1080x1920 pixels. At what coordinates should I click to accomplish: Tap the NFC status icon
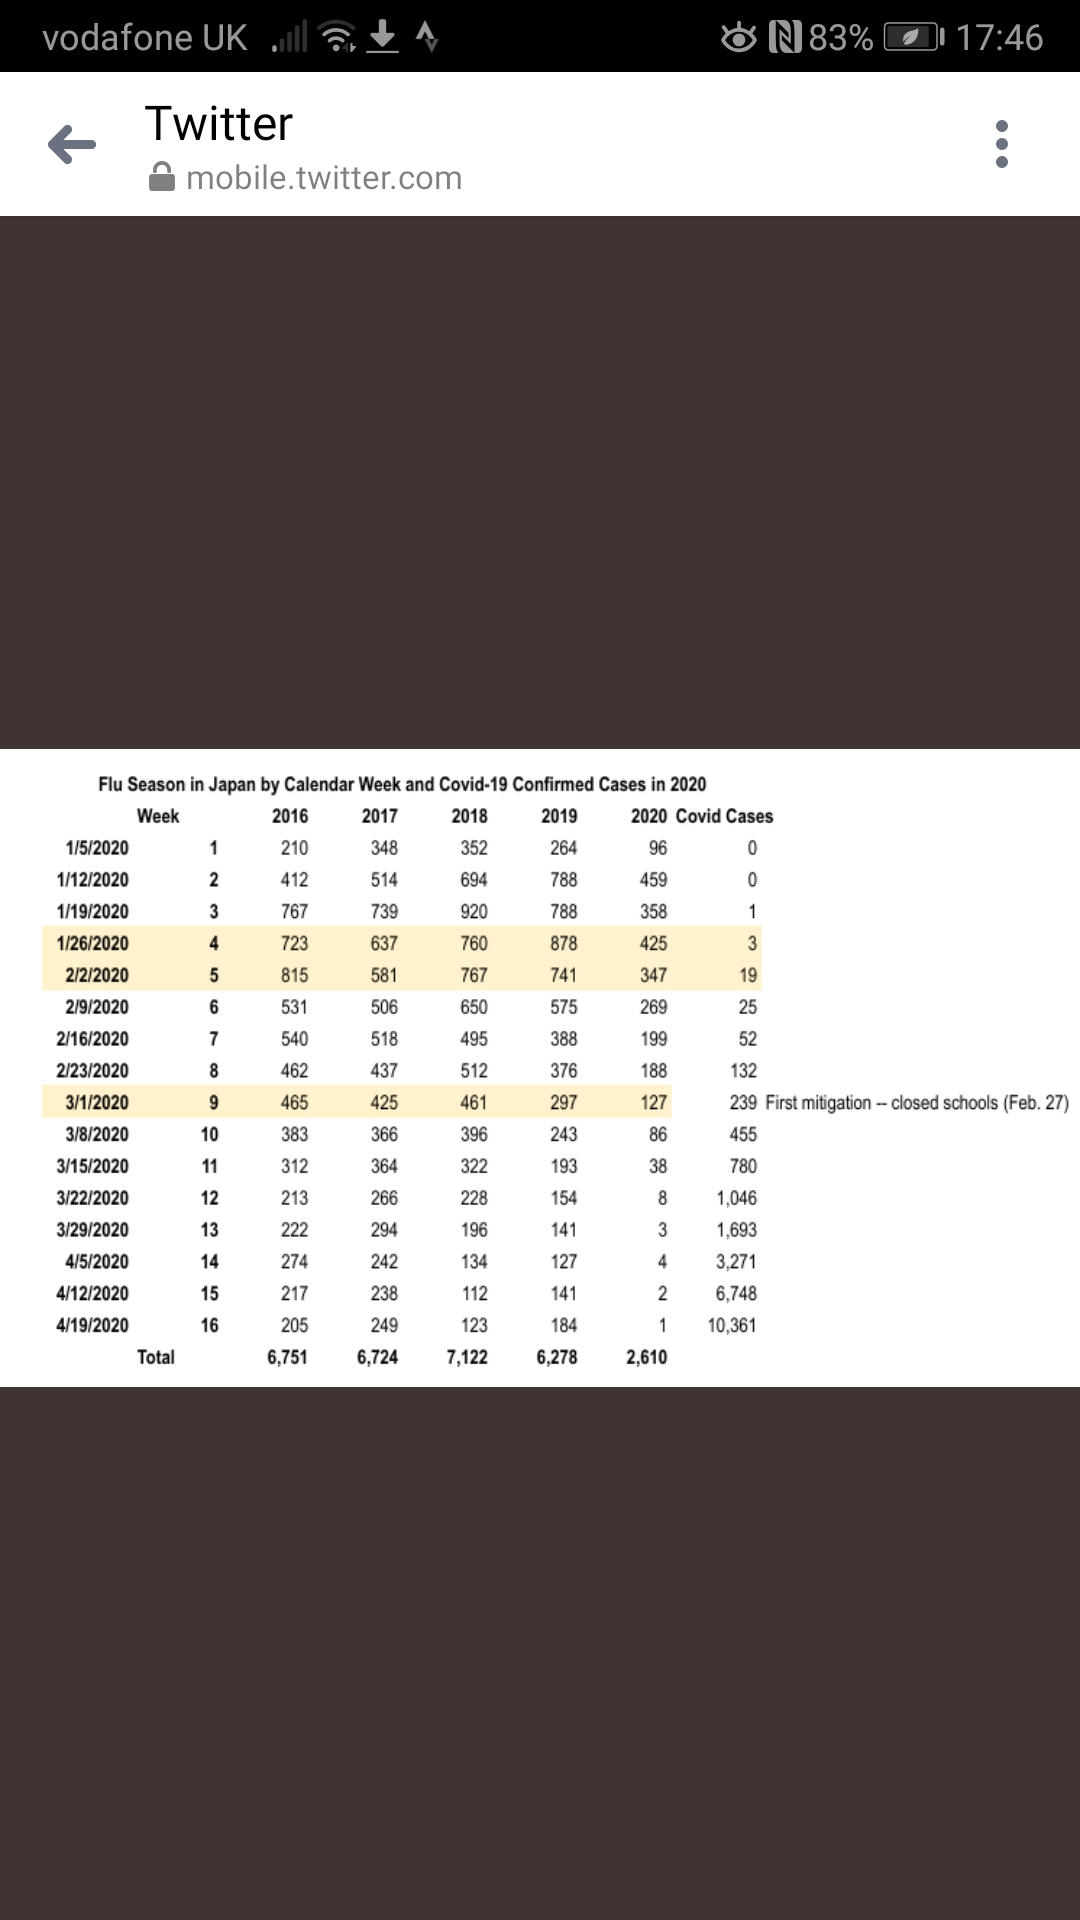pyautogui.click(x=785, y=38)
